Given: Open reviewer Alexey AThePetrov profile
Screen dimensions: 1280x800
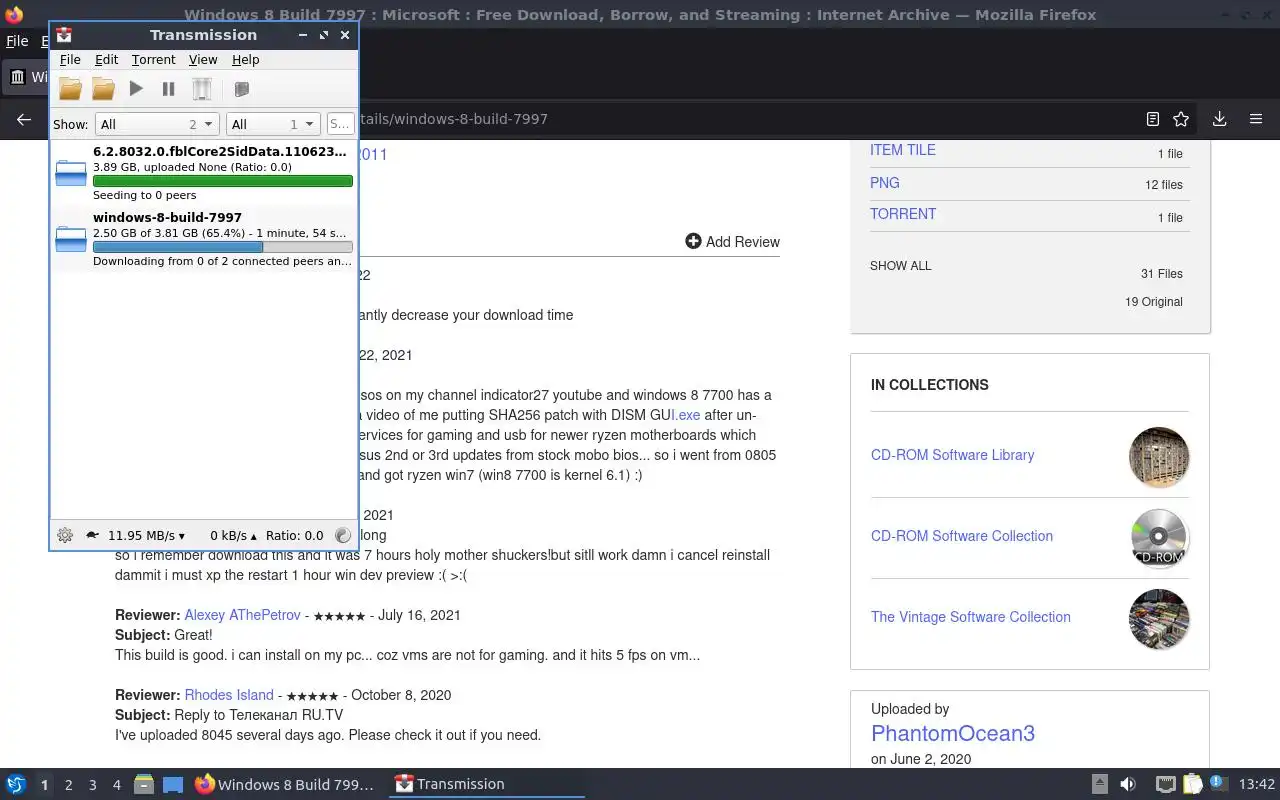Looking at the screenshot, I should pos(242,615).
